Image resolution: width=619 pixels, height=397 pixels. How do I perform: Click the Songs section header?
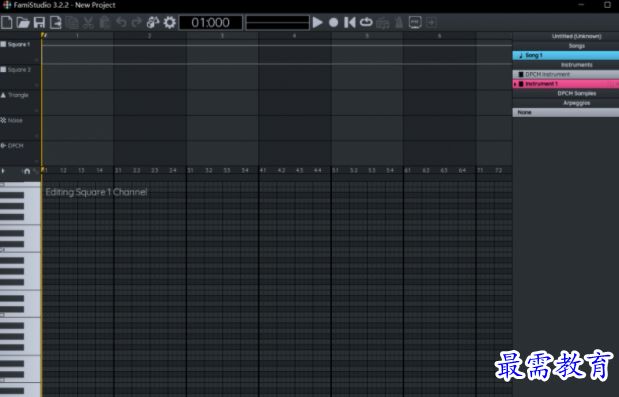576,46
